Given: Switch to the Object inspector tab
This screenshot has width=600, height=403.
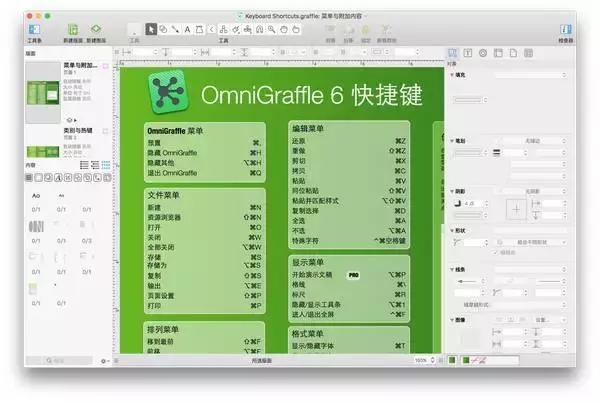Looking at the screenshot, I should (452, 53).
